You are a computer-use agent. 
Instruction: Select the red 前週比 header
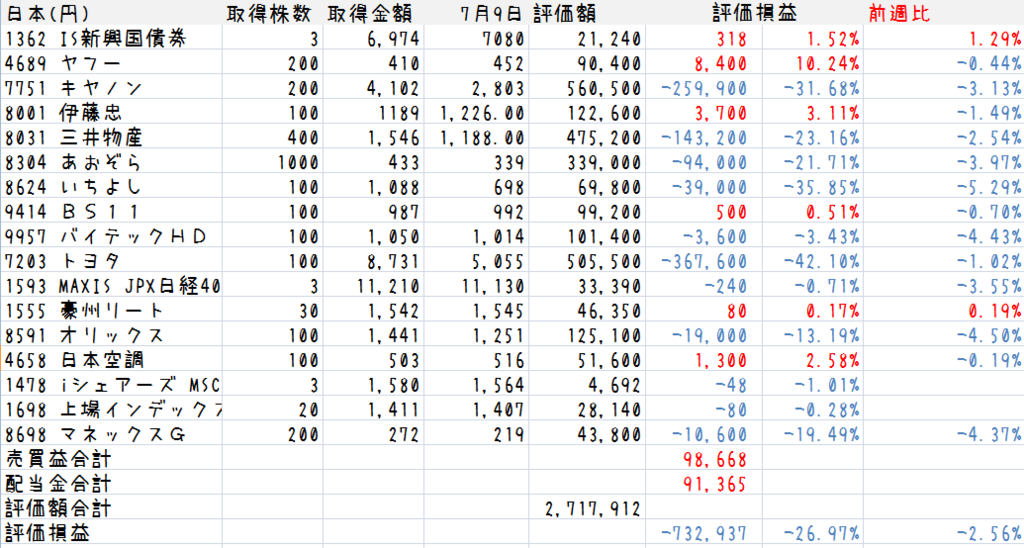(x=900, y=14)
